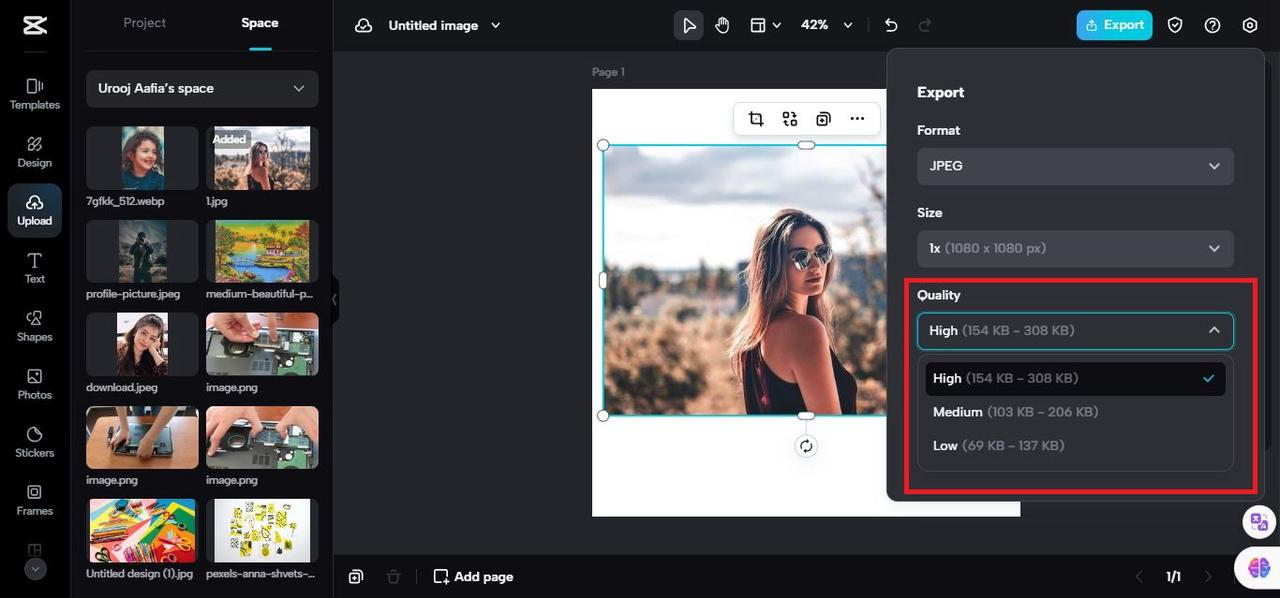Switch to the Project tab
1280x598 pixels.
(145, 23)
